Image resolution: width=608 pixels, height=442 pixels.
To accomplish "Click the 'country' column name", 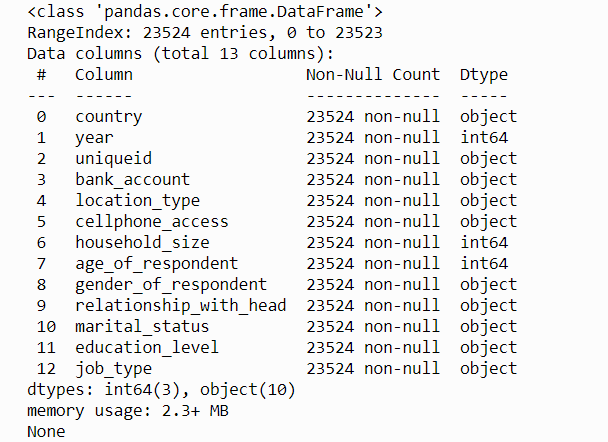I will click(x=109, y=116).
